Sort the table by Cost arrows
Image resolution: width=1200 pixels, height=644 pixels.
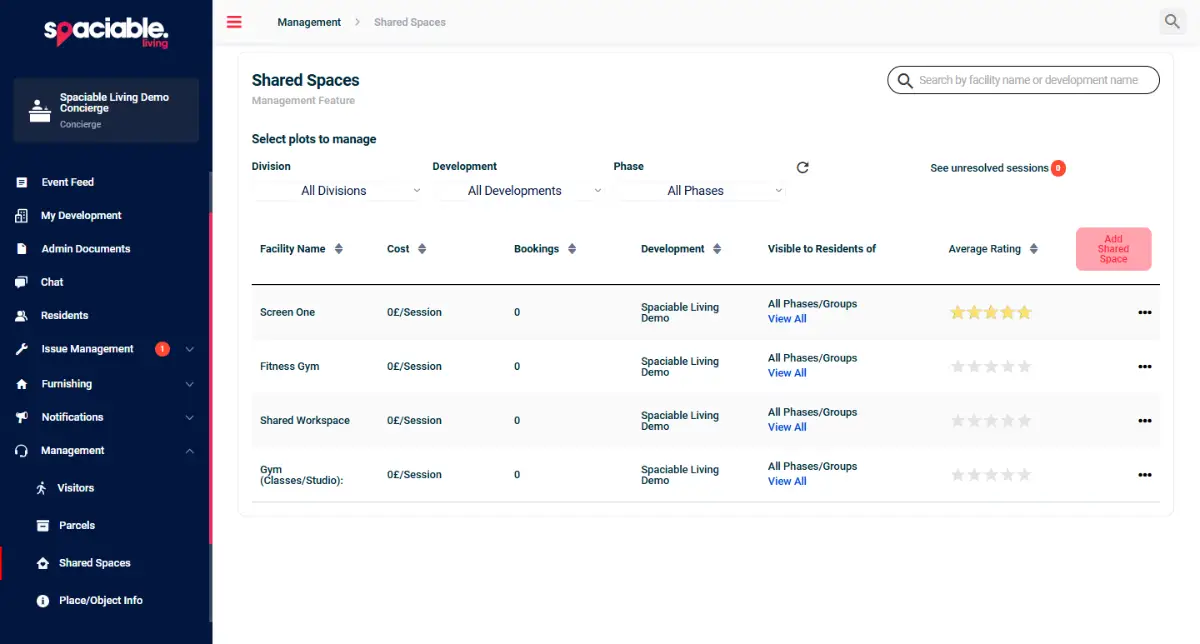[422, 249]
